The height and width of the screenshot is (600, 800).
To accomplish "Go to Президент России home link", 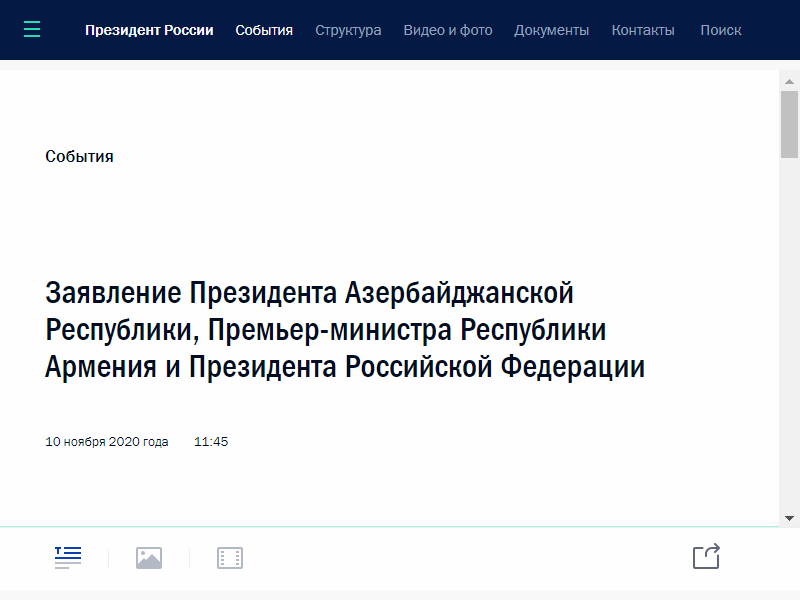I will click(149, 30).
